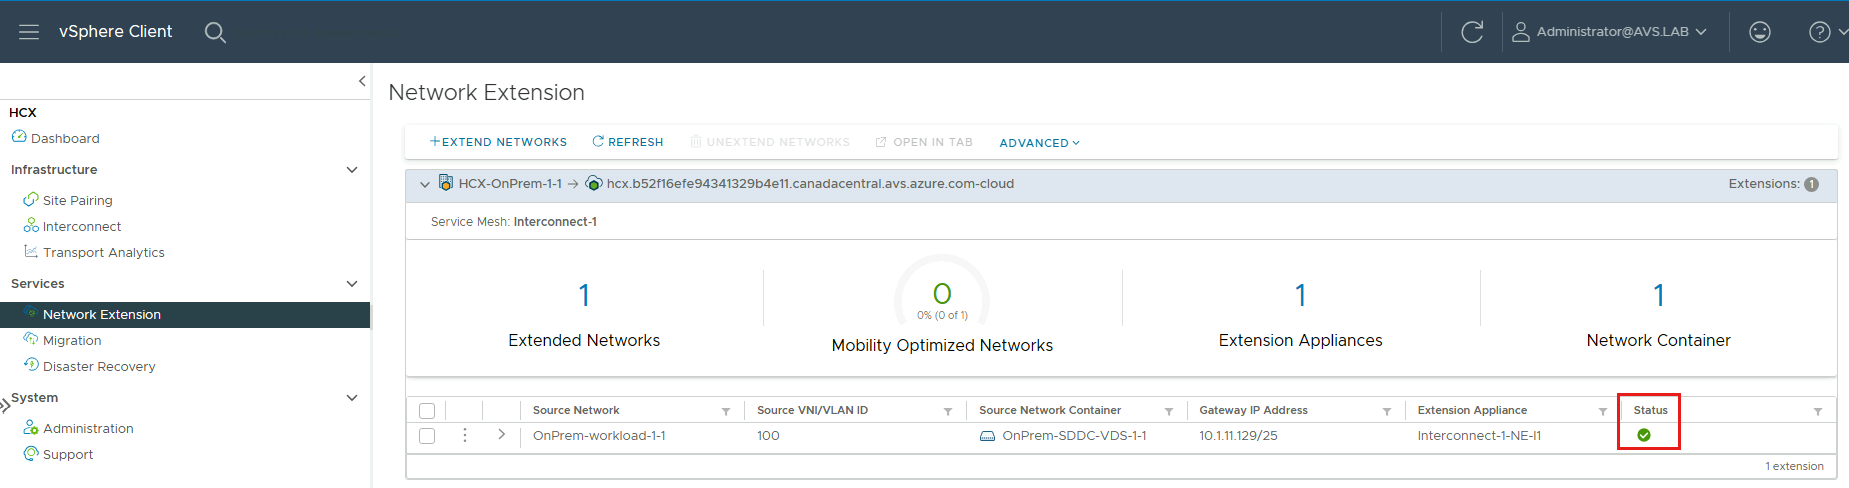The height and width of the screenshot is (488, 1849).
Task: Click Unextend Networks button
Action: click(x=770, y=142)
